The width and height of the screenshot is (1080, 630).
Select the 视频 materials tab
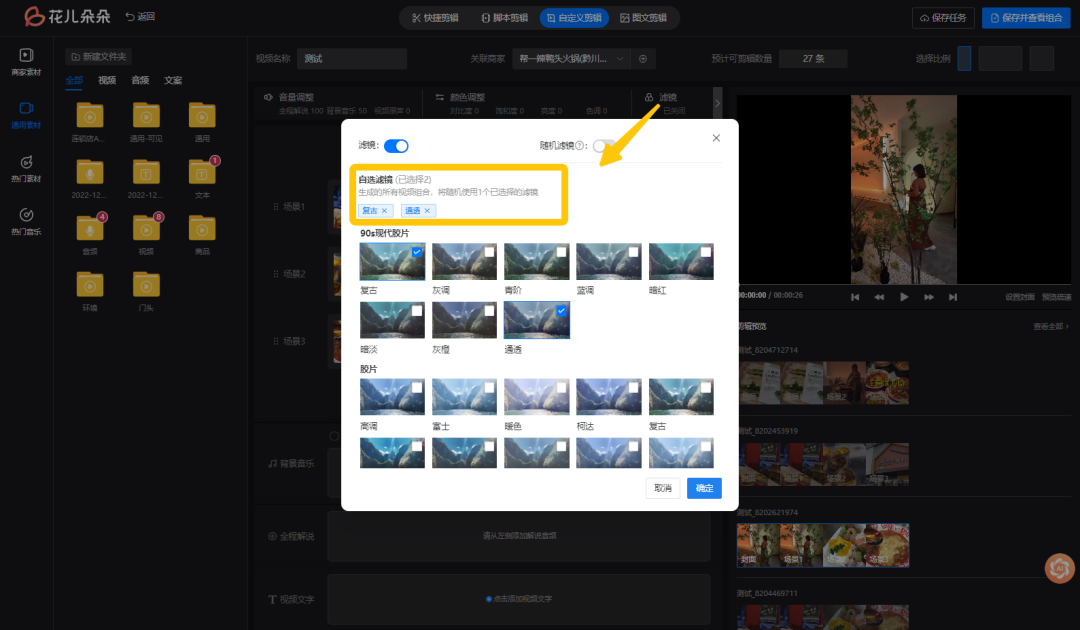tap(107, 81)
